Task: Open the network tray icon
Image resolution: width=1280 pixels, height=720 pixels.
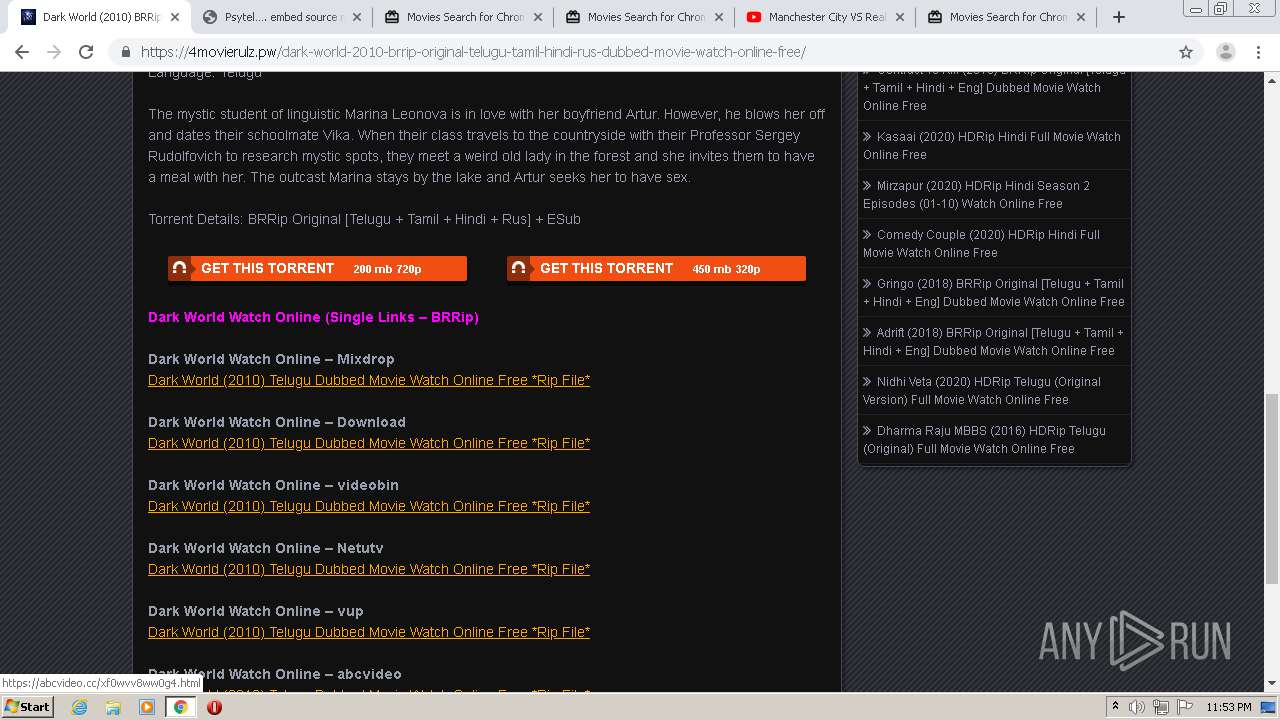Action: tap(1161, 707)
